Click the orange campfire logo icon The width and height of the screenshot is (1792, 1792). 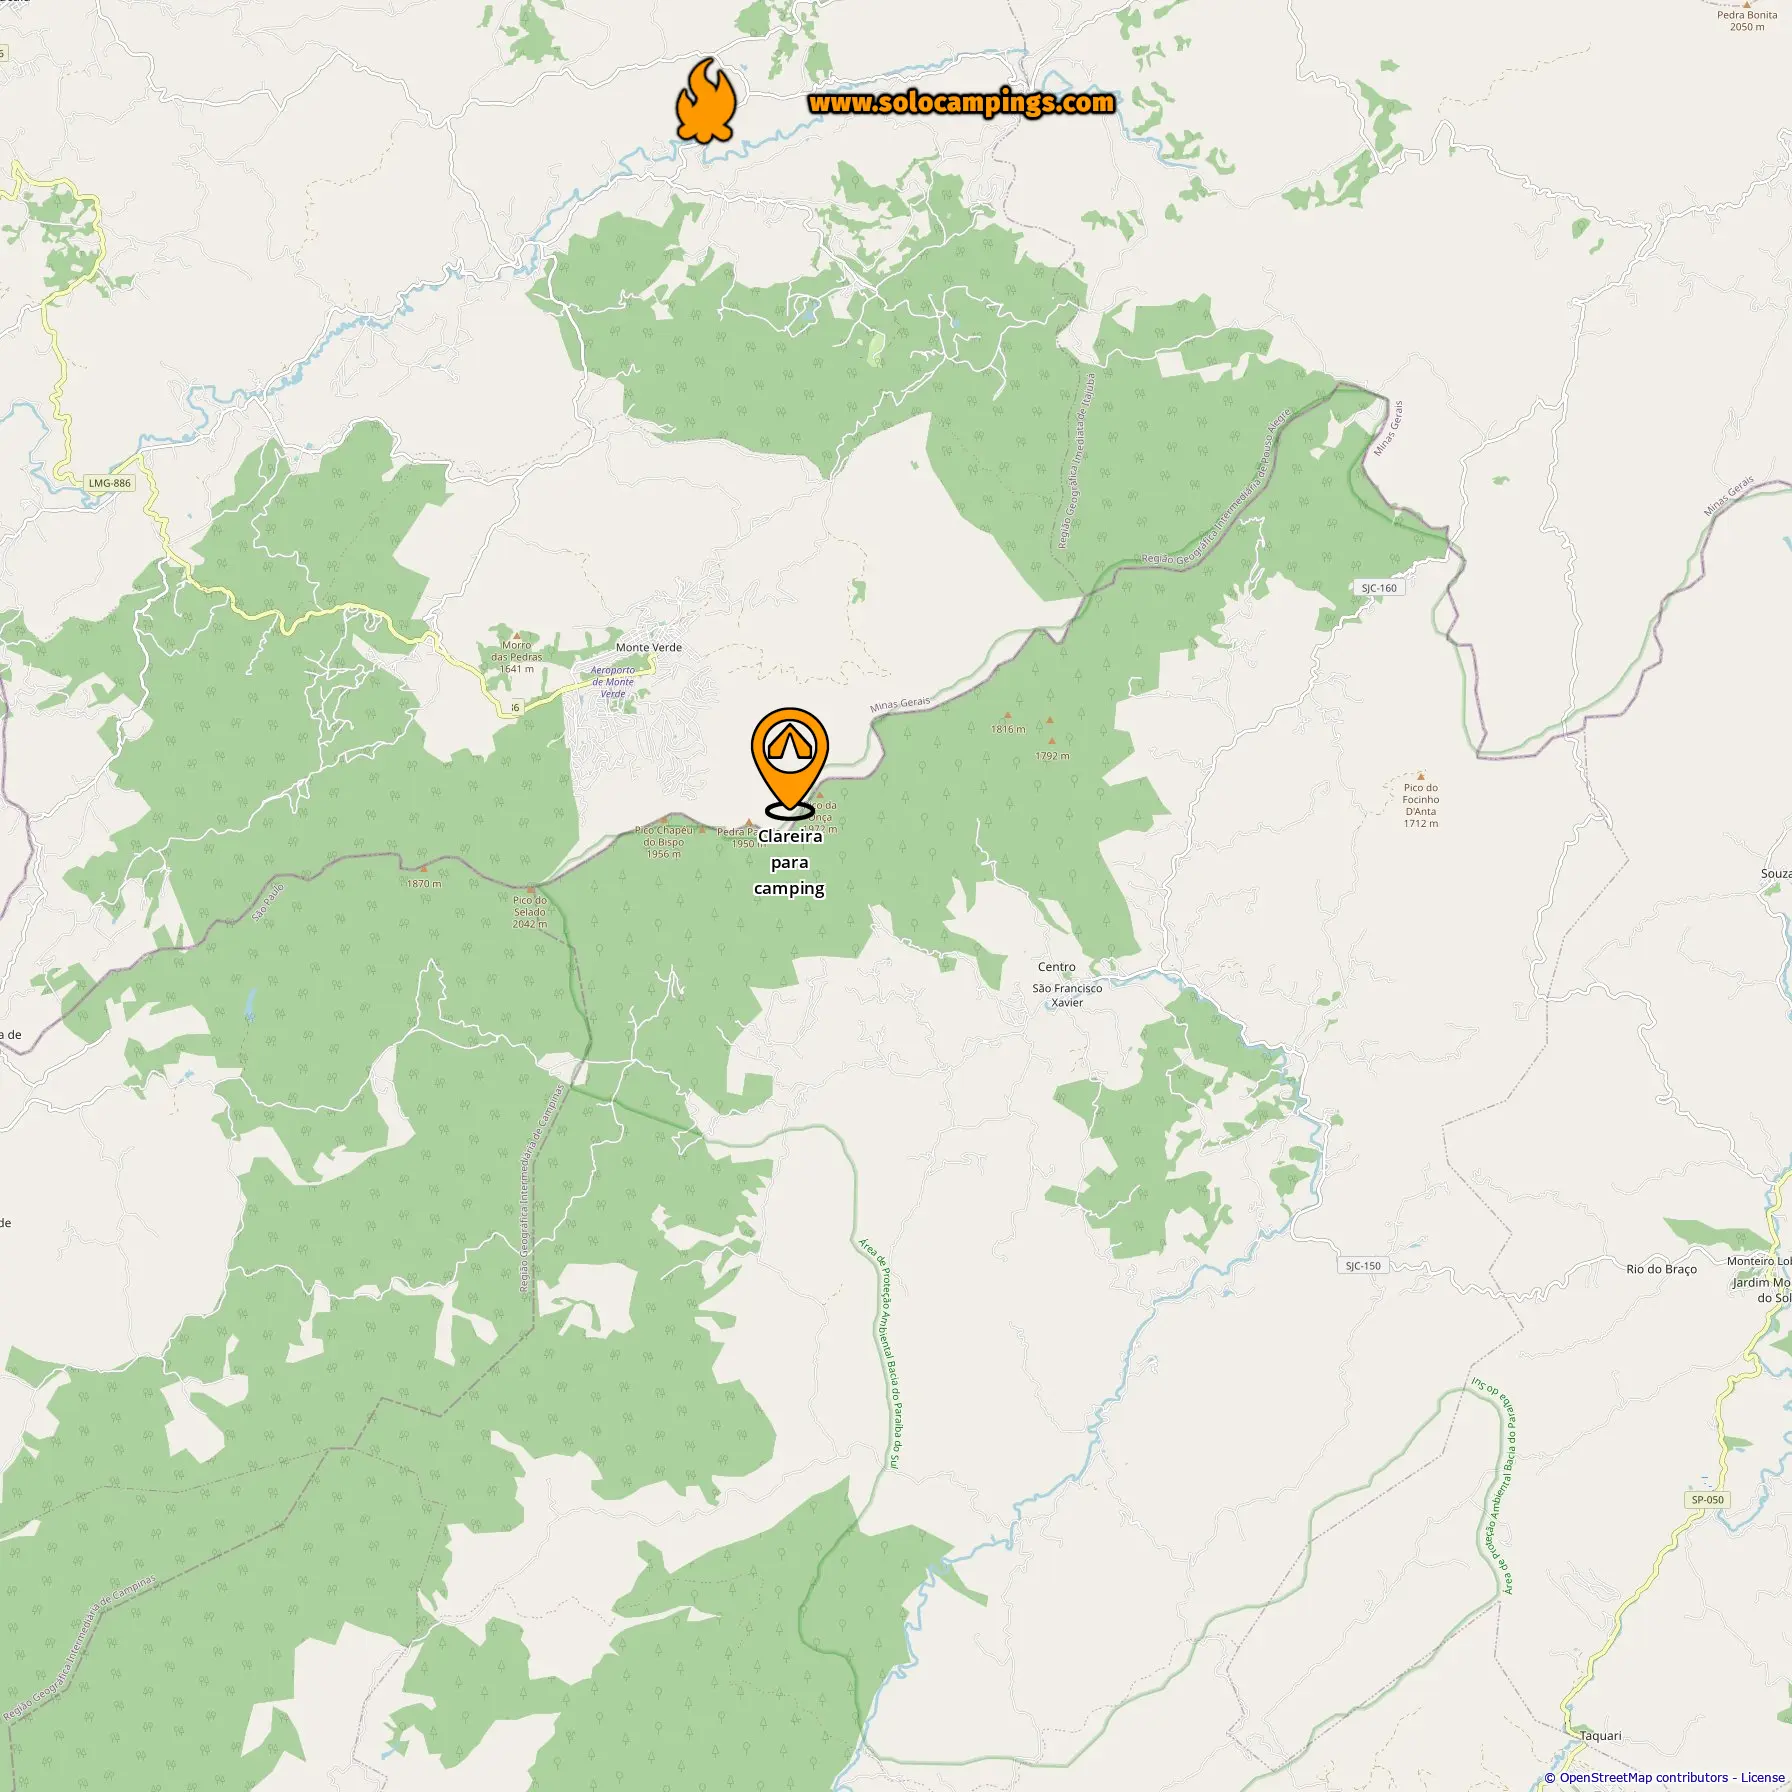706,100
